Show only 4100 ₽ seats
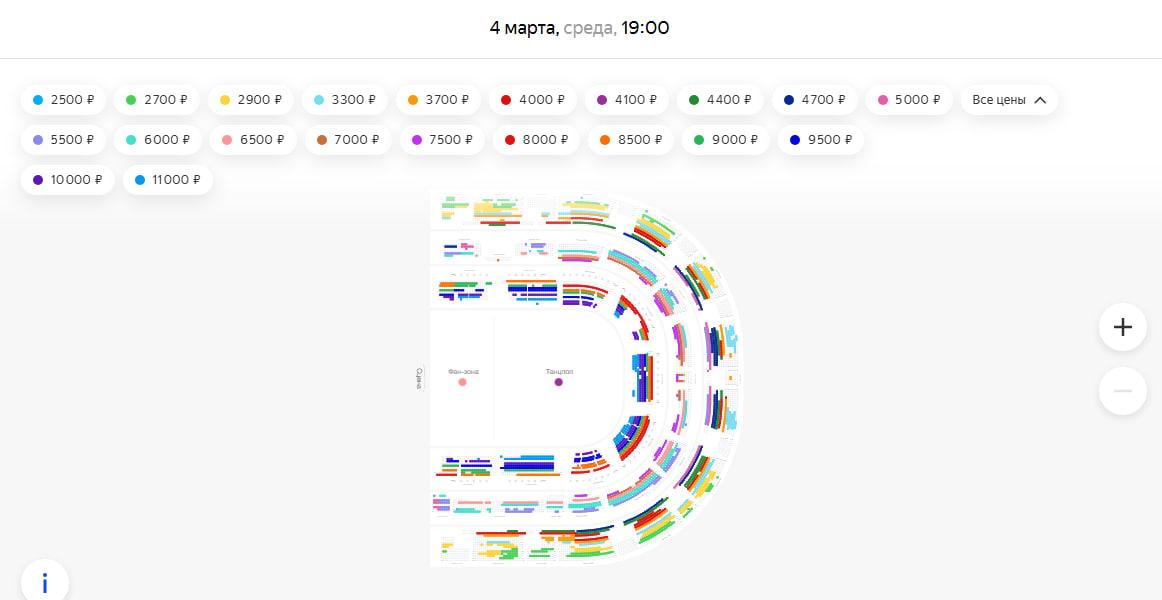Image resolution: width=1162 pixels, height=600 pixels. tap(627, 100)
